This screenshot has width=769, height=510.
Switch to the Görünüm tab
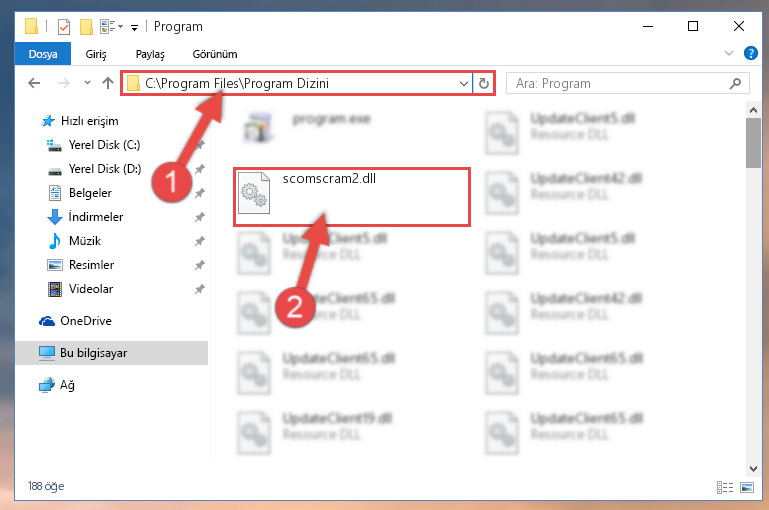pyautogui.click(x=215, y=54)
